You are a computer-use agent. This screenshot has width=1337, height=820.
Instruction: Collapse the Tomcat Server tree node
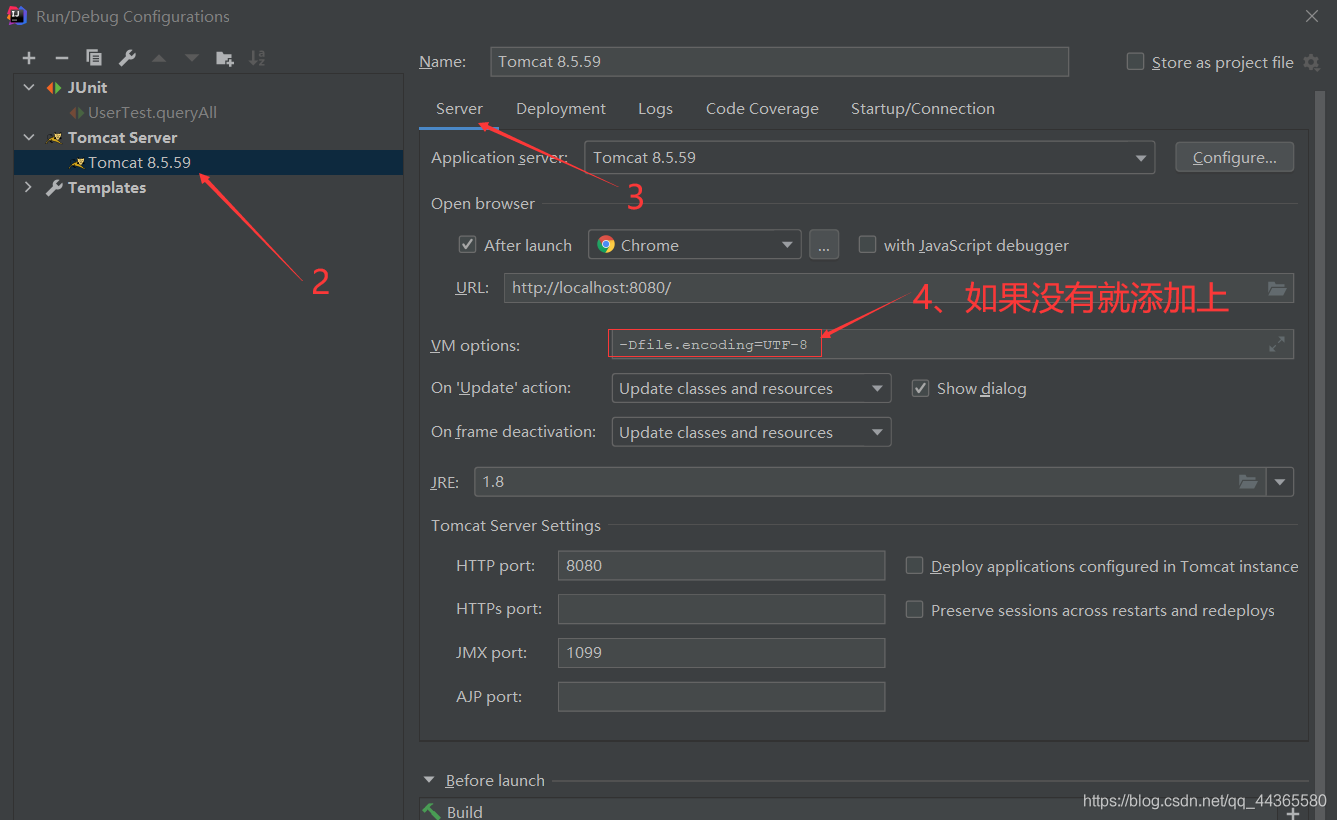(29, 138)
